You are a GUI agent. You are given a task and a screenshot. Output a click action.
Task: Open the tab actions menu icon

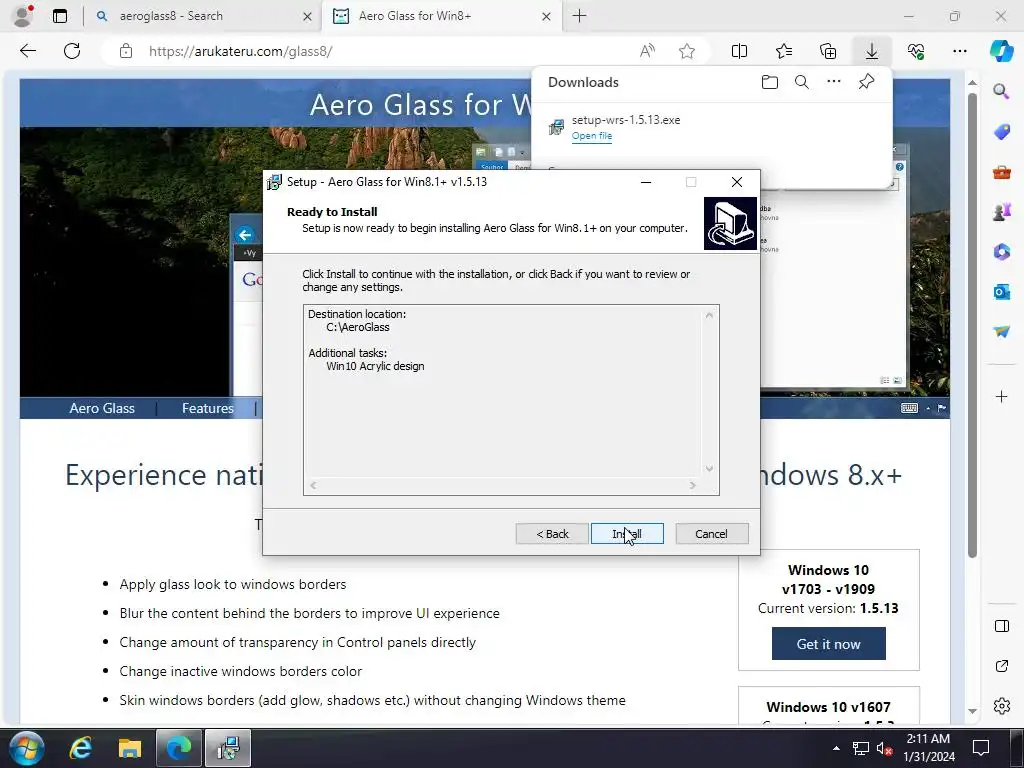click(59, 16)
